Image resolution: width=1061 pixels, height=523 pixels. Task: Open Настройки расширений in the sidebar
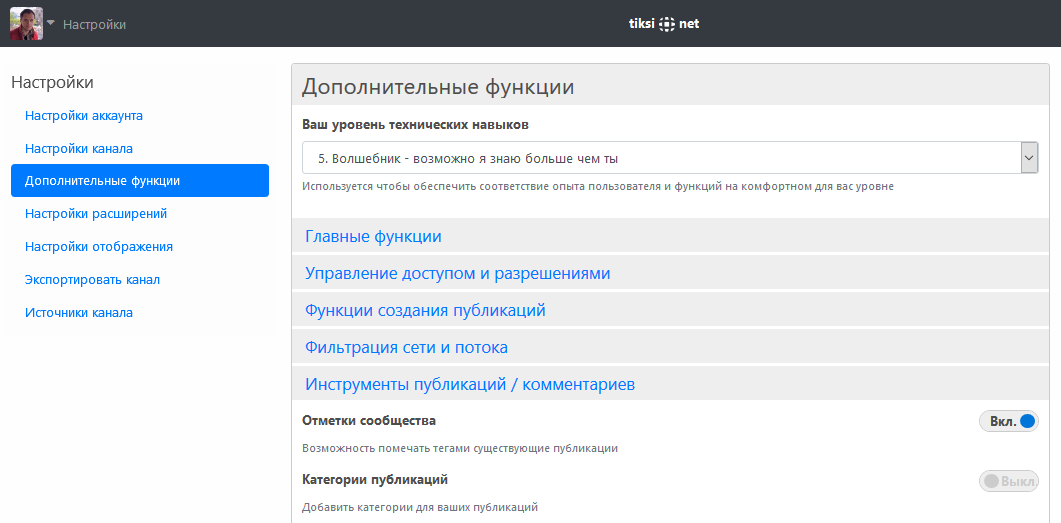(x=95, y=213)
